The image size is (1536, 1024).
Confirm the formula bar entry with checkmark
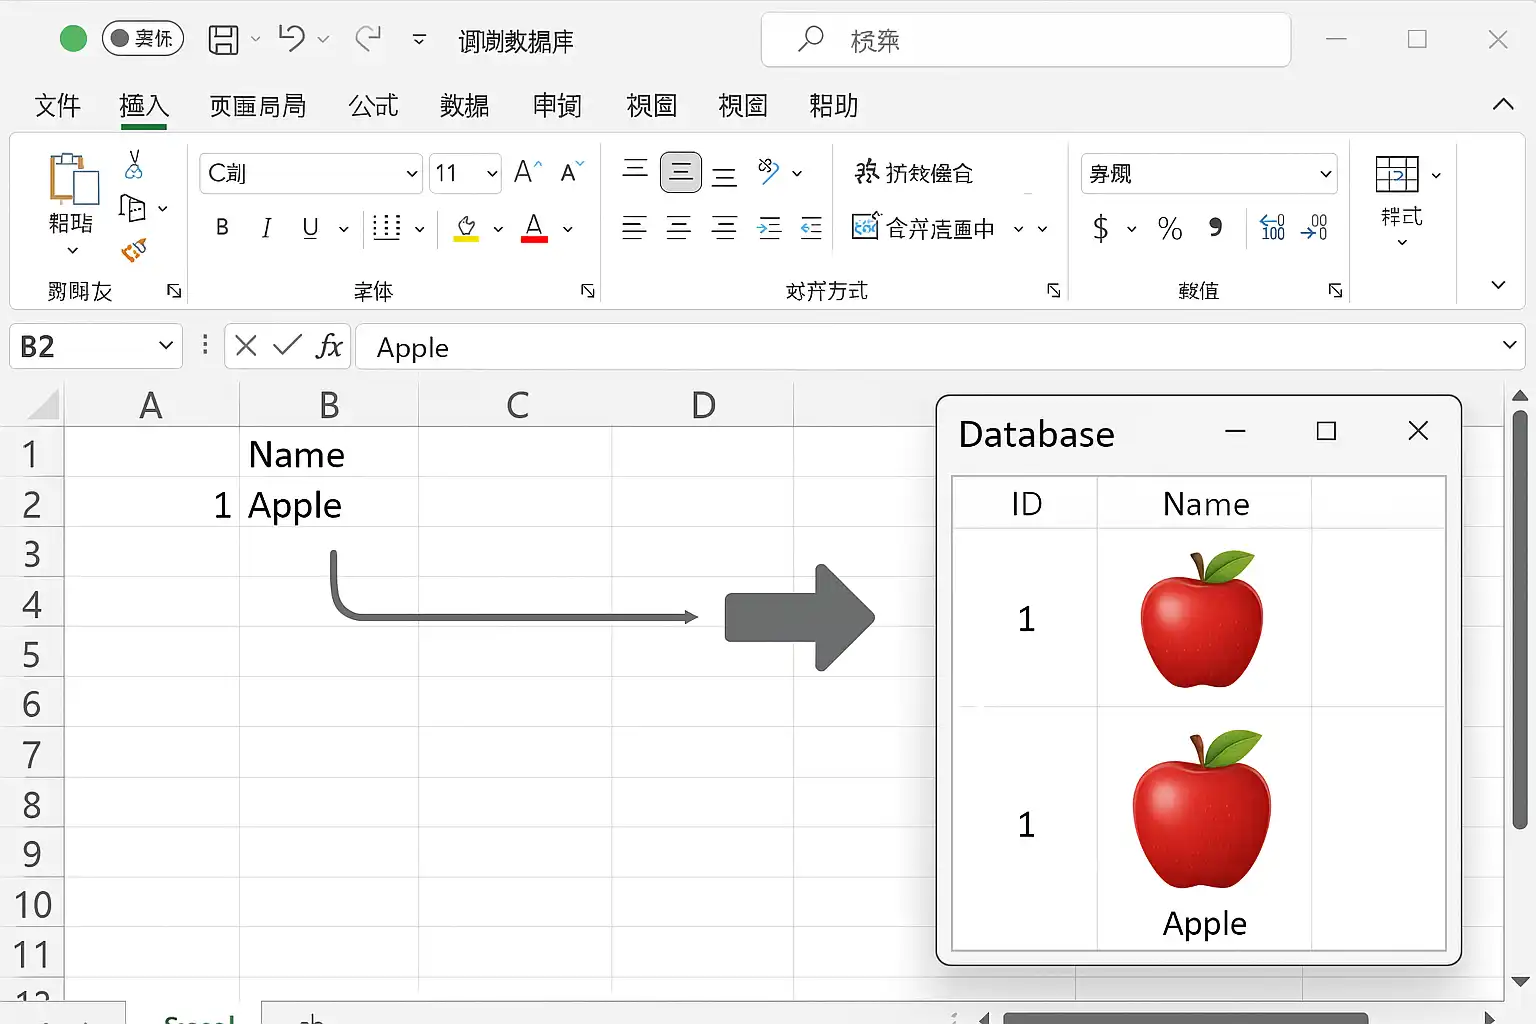pos(287,346)
